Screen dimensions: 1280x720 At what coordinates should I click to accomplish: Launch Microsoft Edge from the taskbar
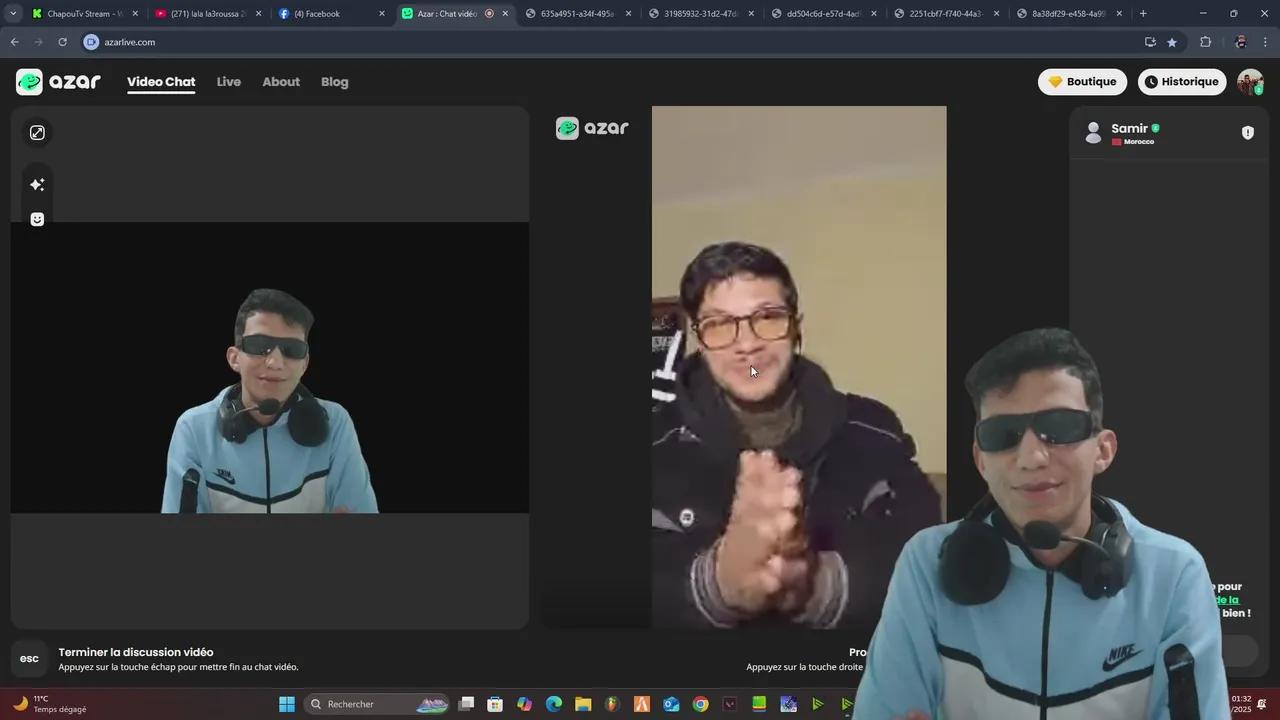pyautogui.click(x=553, y=704)
